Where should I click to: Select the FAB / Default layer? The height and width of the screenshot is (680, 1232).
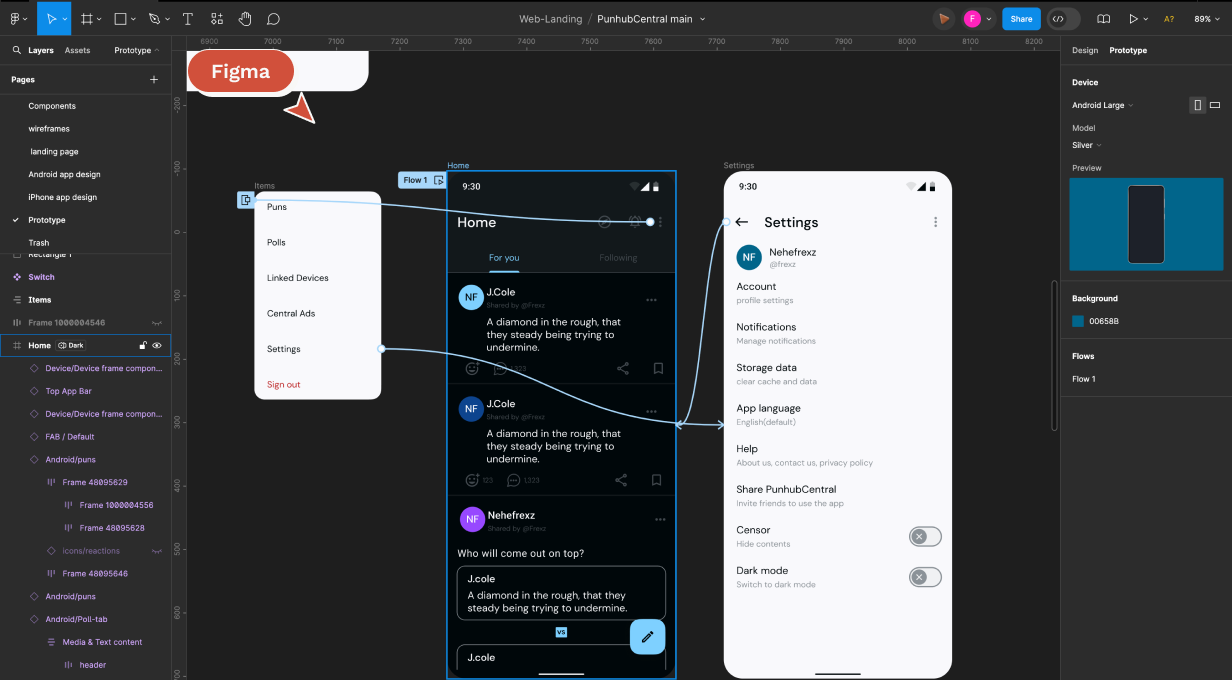[x=69, y=437]
